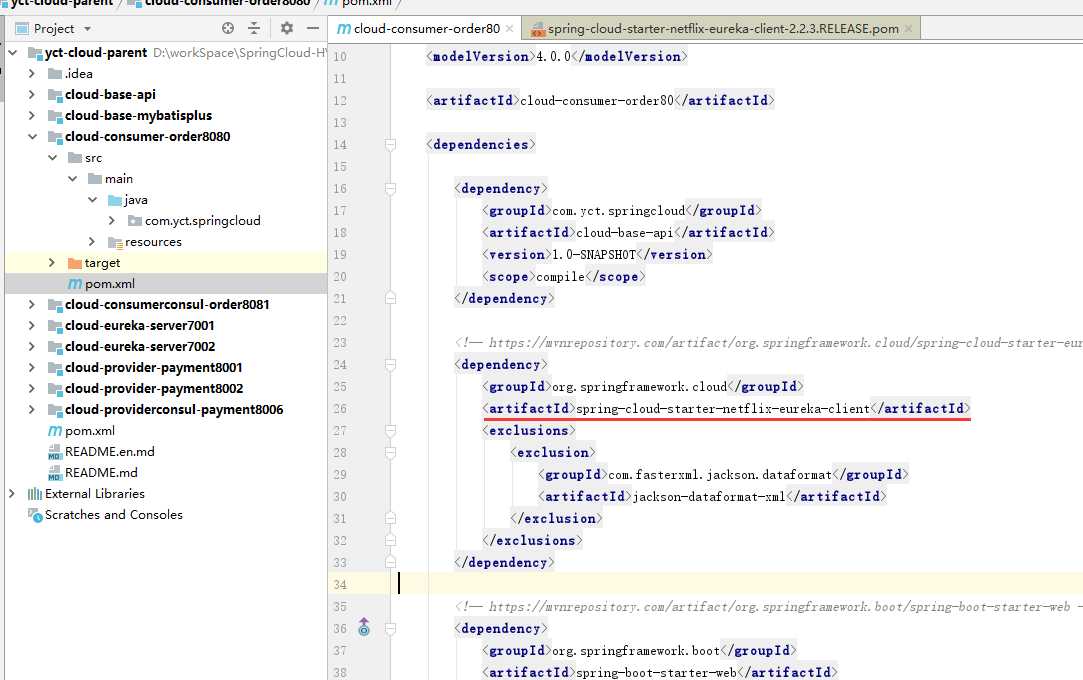Click line number 34 in gutter

(340, 585)
